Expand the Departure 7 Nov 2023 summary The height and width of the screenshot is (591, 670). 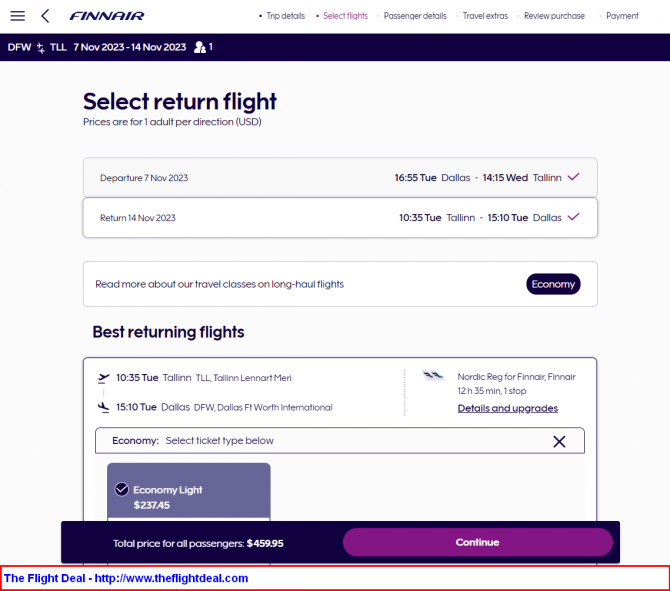click(x=340, y=177)
